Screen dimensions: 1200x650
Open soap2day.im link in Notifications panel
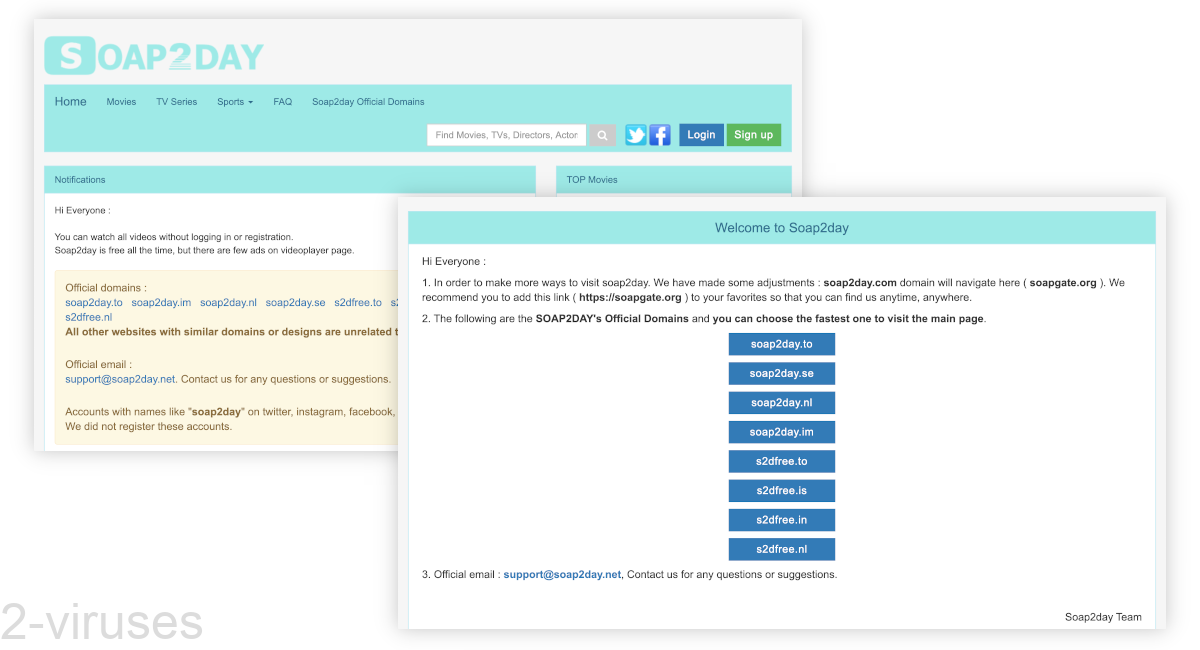161,303
